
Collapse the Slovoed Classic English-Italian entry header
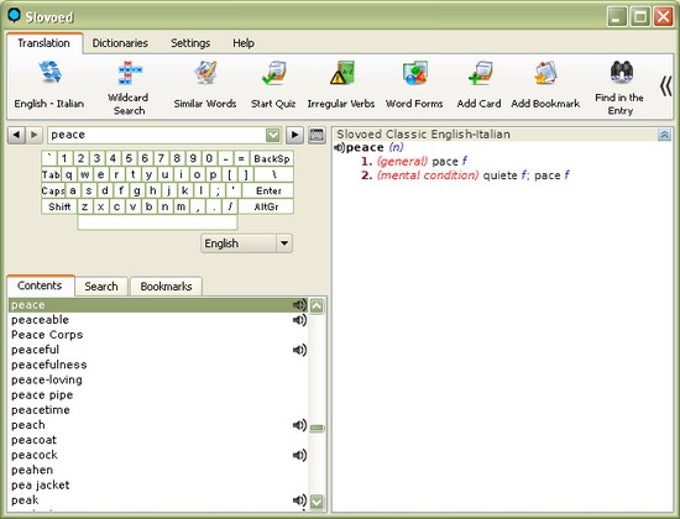coord(664,135)
